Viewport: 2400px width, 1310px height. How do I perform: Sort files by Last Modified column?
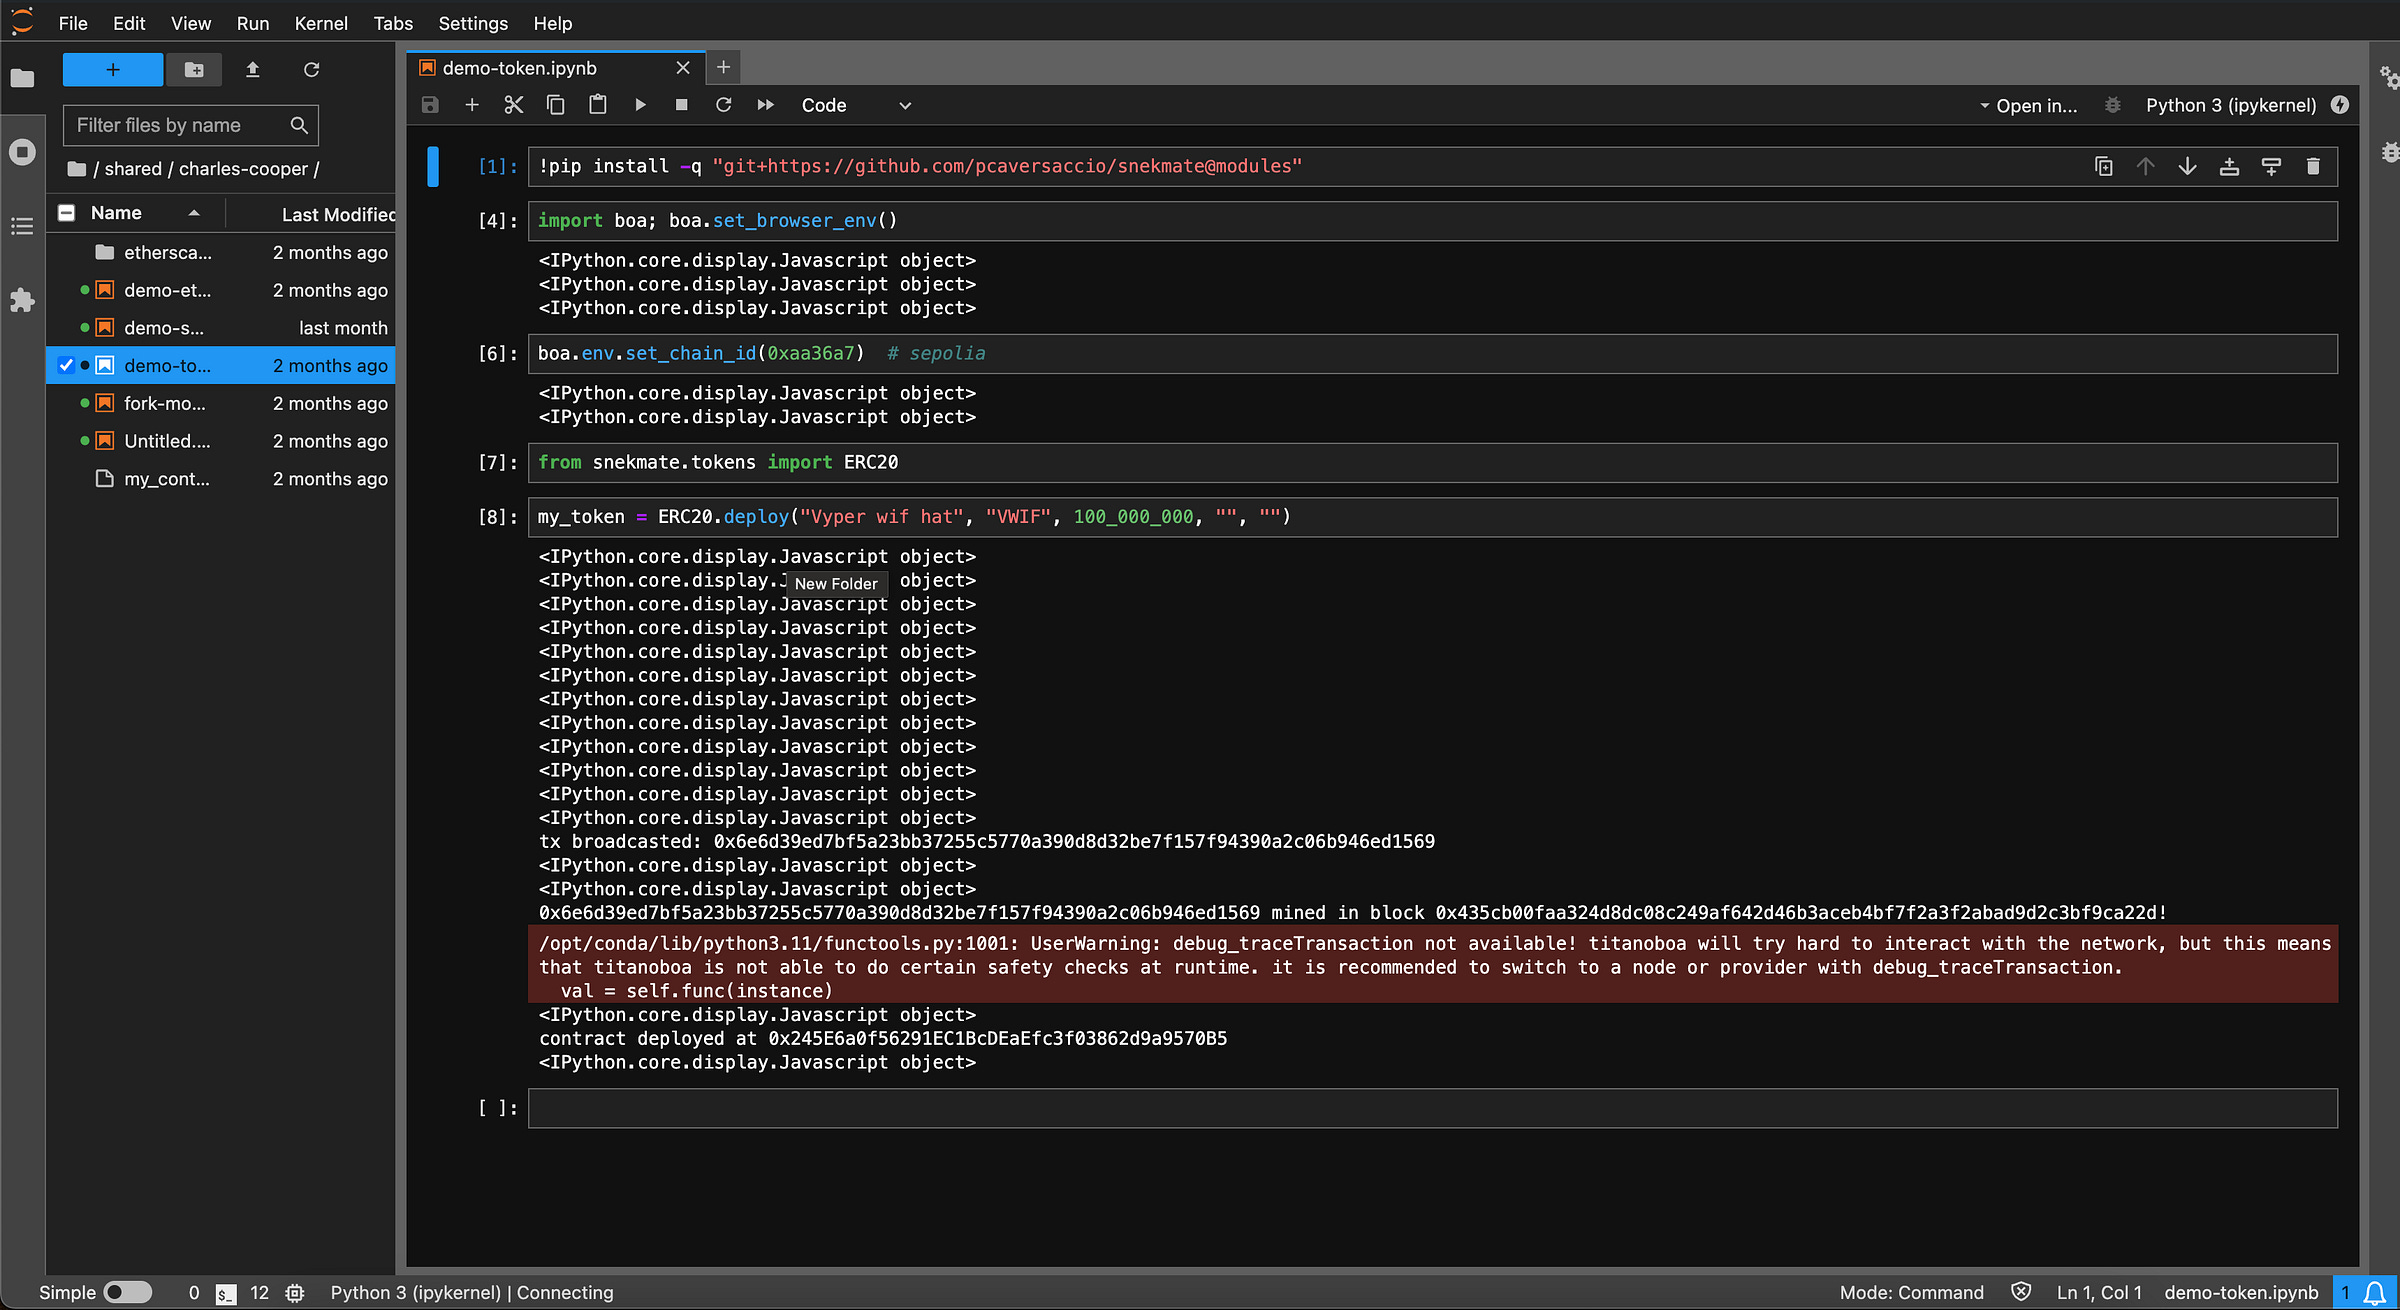tap(338, 214)
